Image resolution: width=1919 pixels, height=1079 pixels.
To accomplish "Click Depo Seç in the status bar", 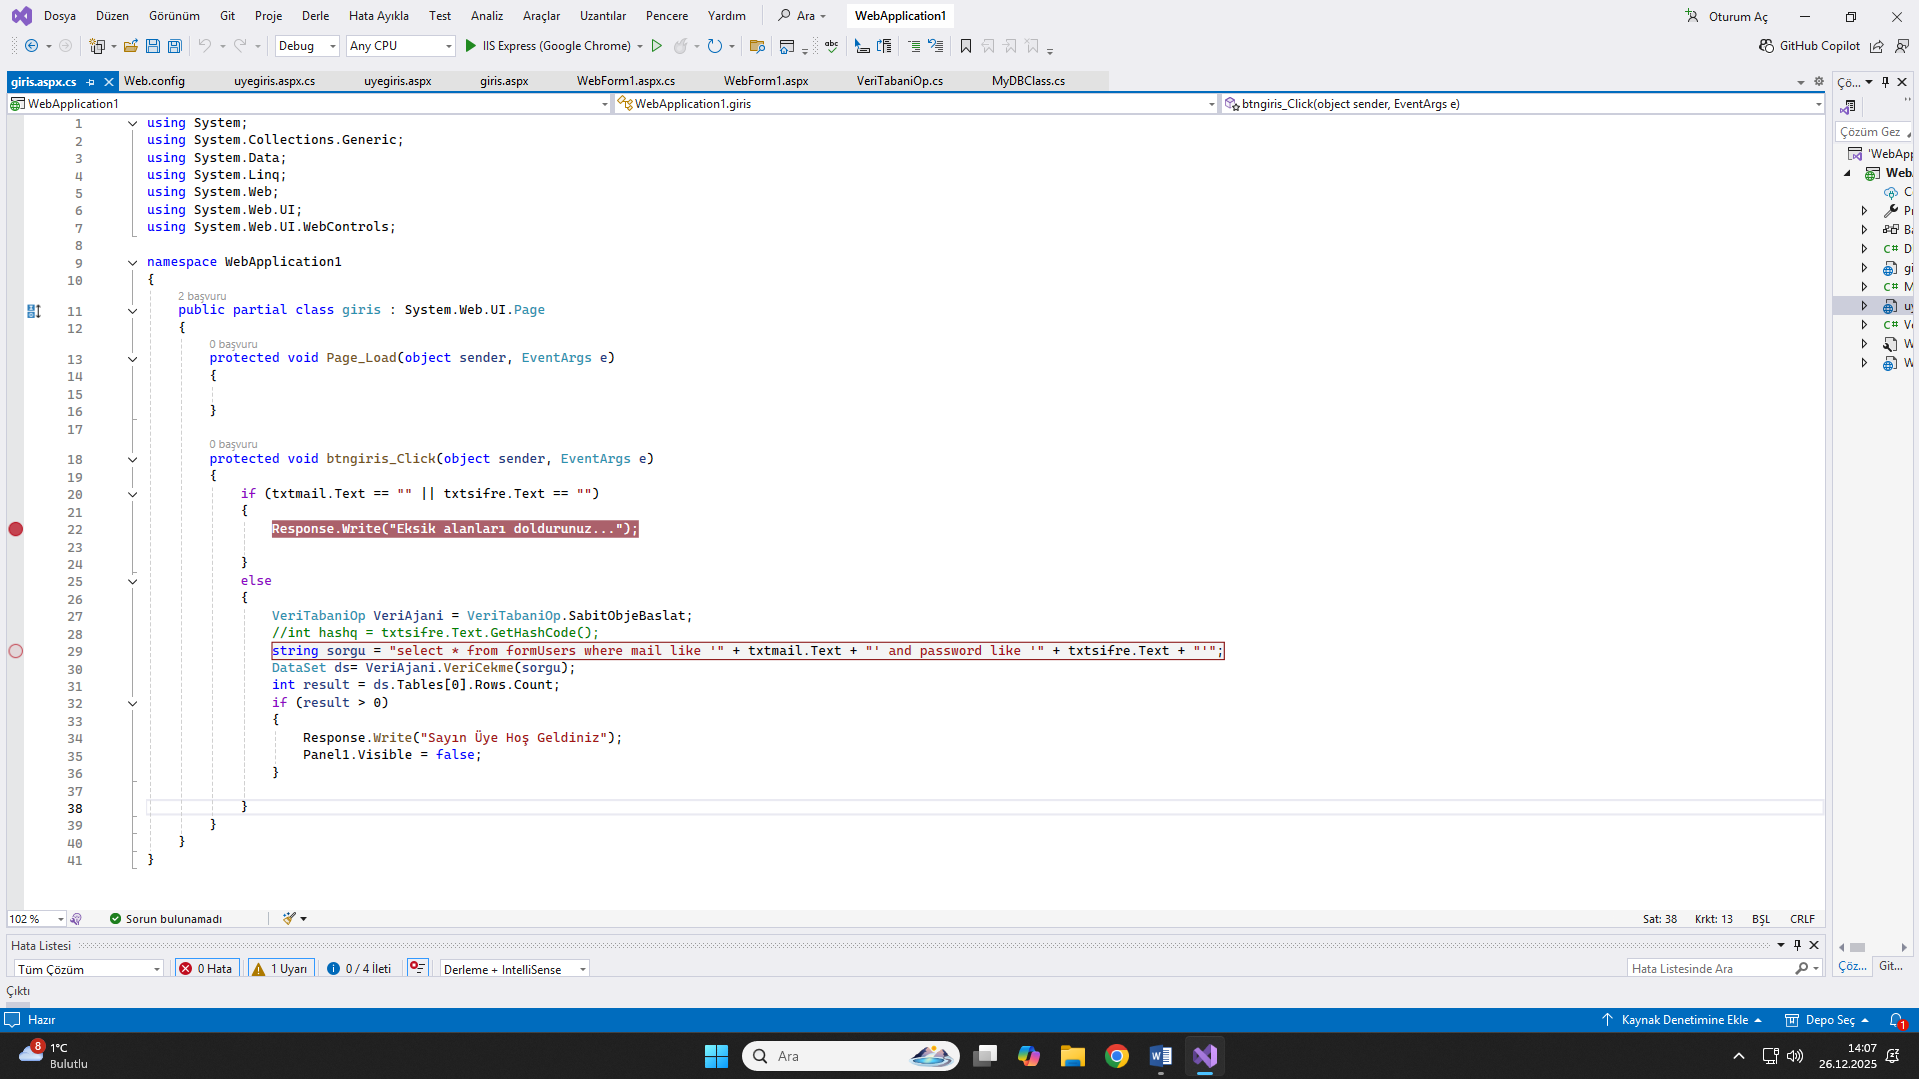I will point(1827,1020).
